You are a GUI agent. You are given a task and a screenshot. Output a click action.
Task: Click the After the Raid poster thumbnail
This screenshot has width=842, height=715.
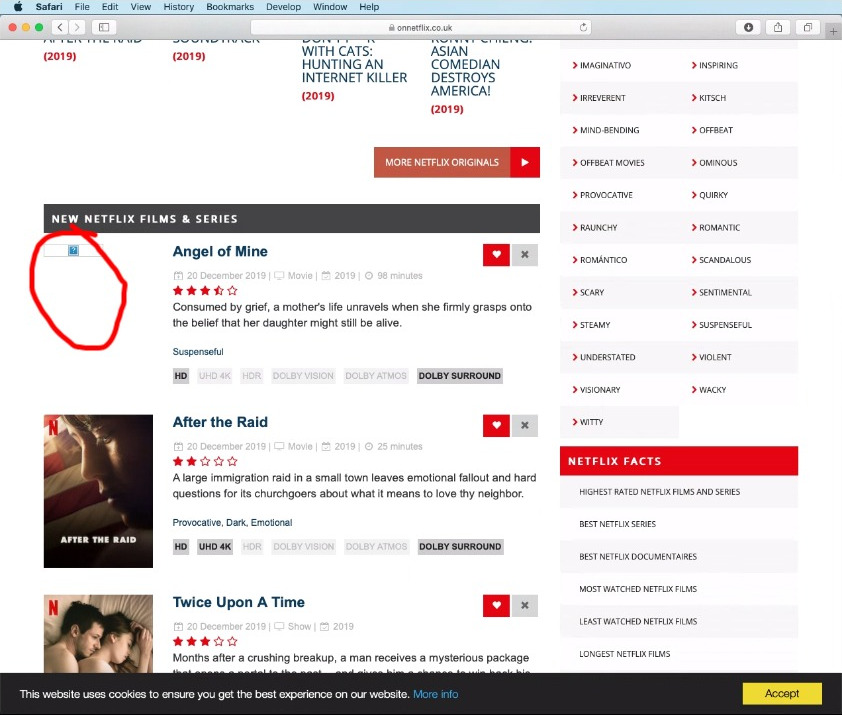[98, 491]
